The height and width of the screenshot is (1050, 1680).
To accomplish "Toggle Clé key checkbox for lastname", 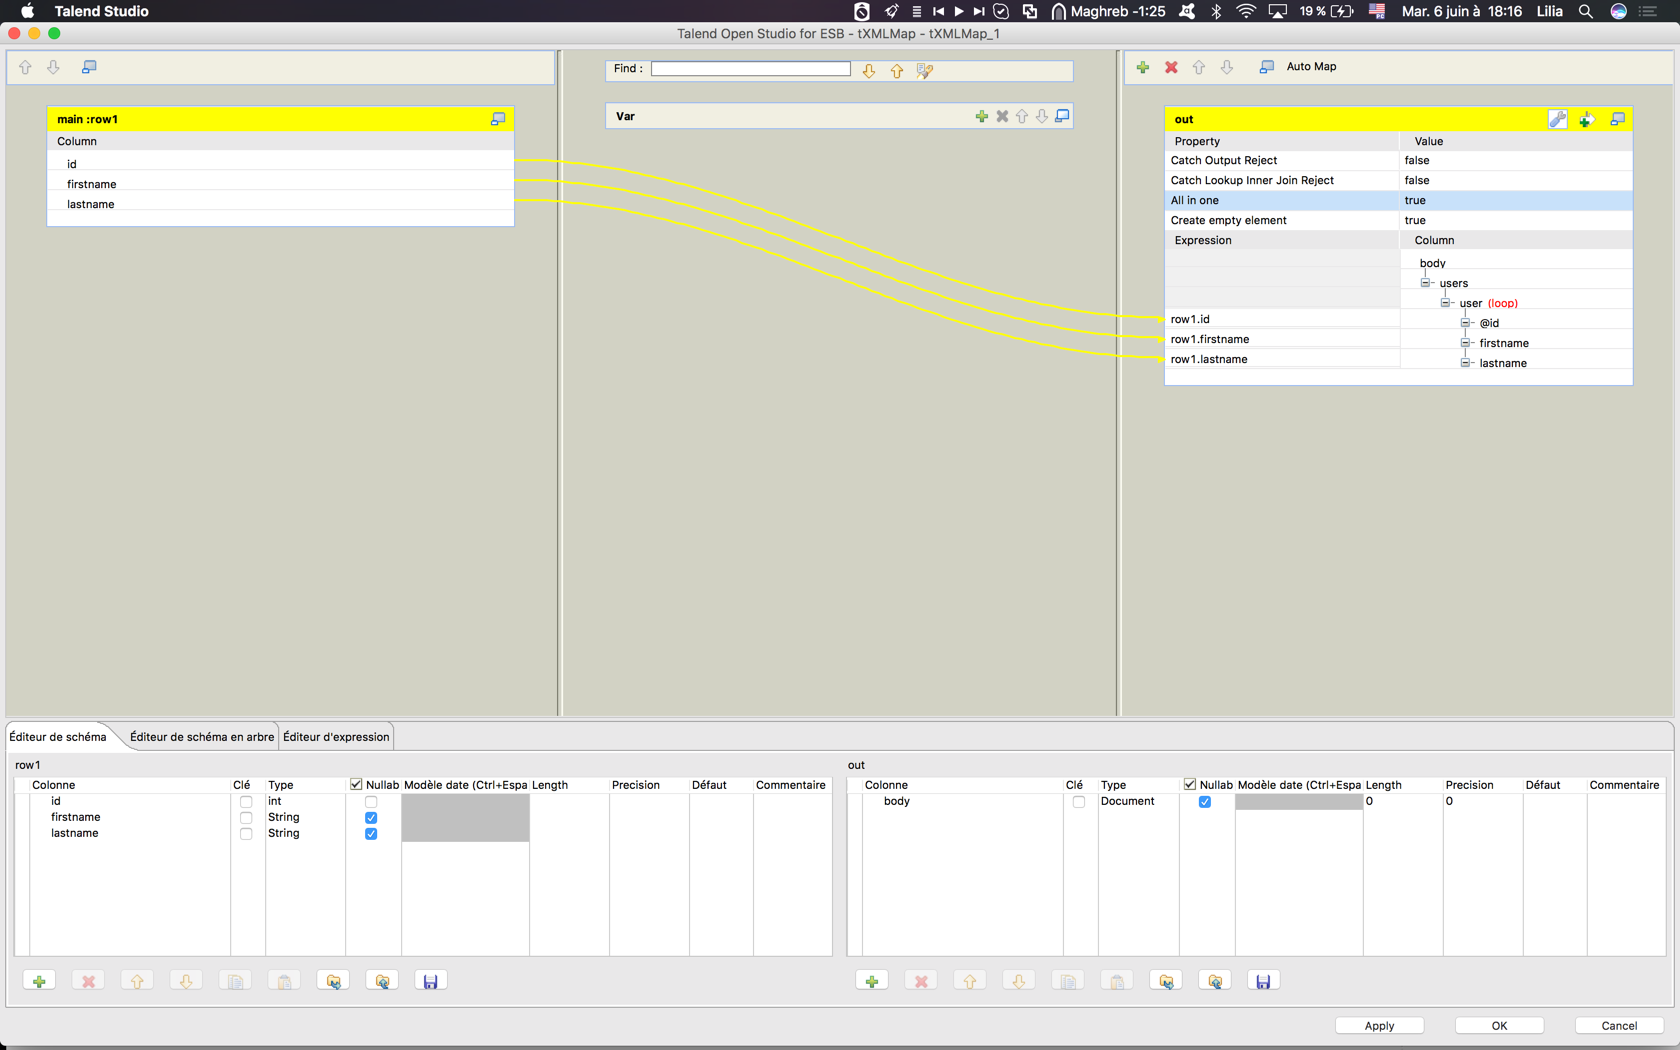I will (x=246, y=834).
